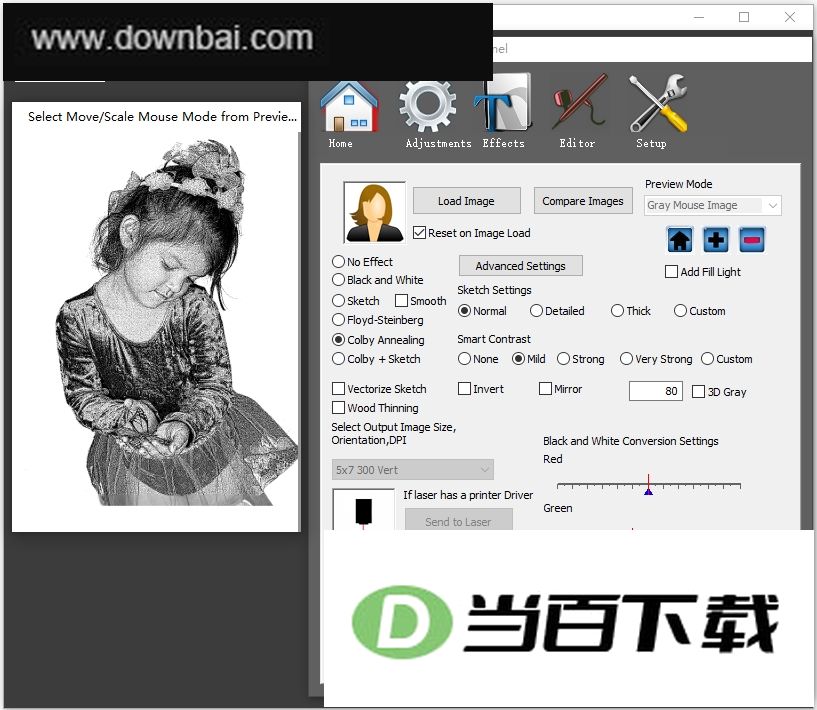This screenshot has width=817, height=710.
Task: Open the Effects toolbar icon
Action: pos(503,103)
